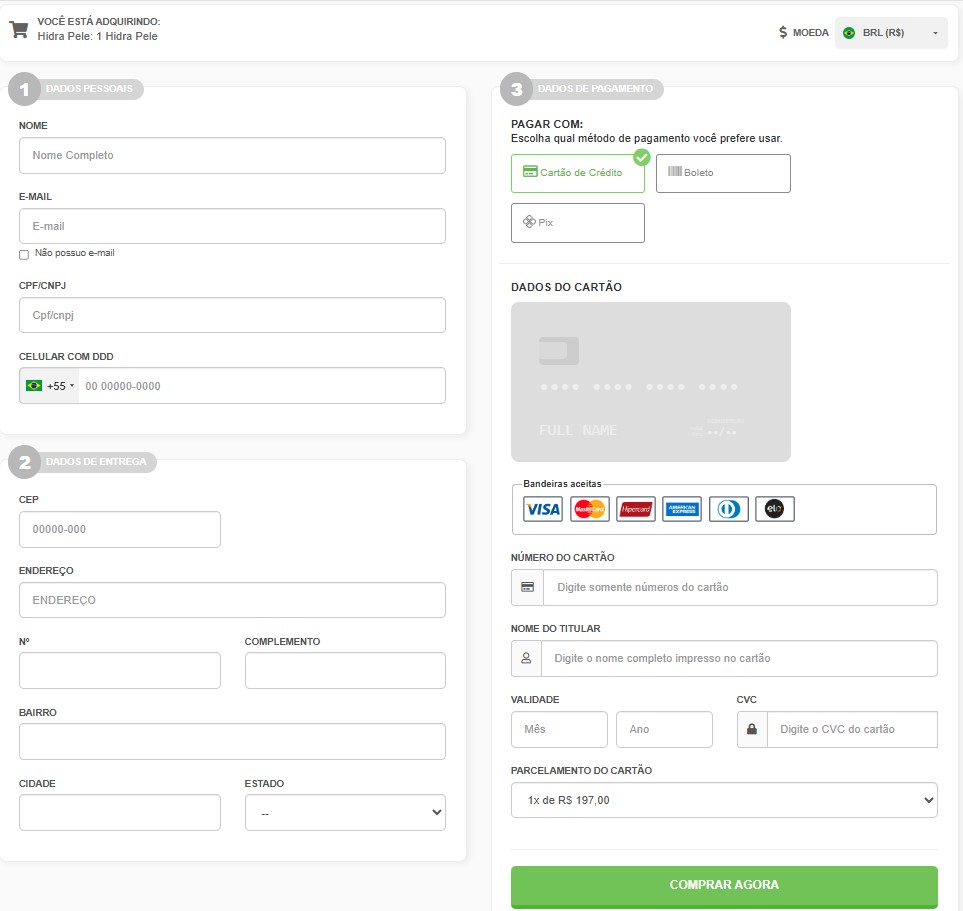Choose Boleto as payment method
The height and width of the screenshot is (911, 963).
[x=723, y=173]
